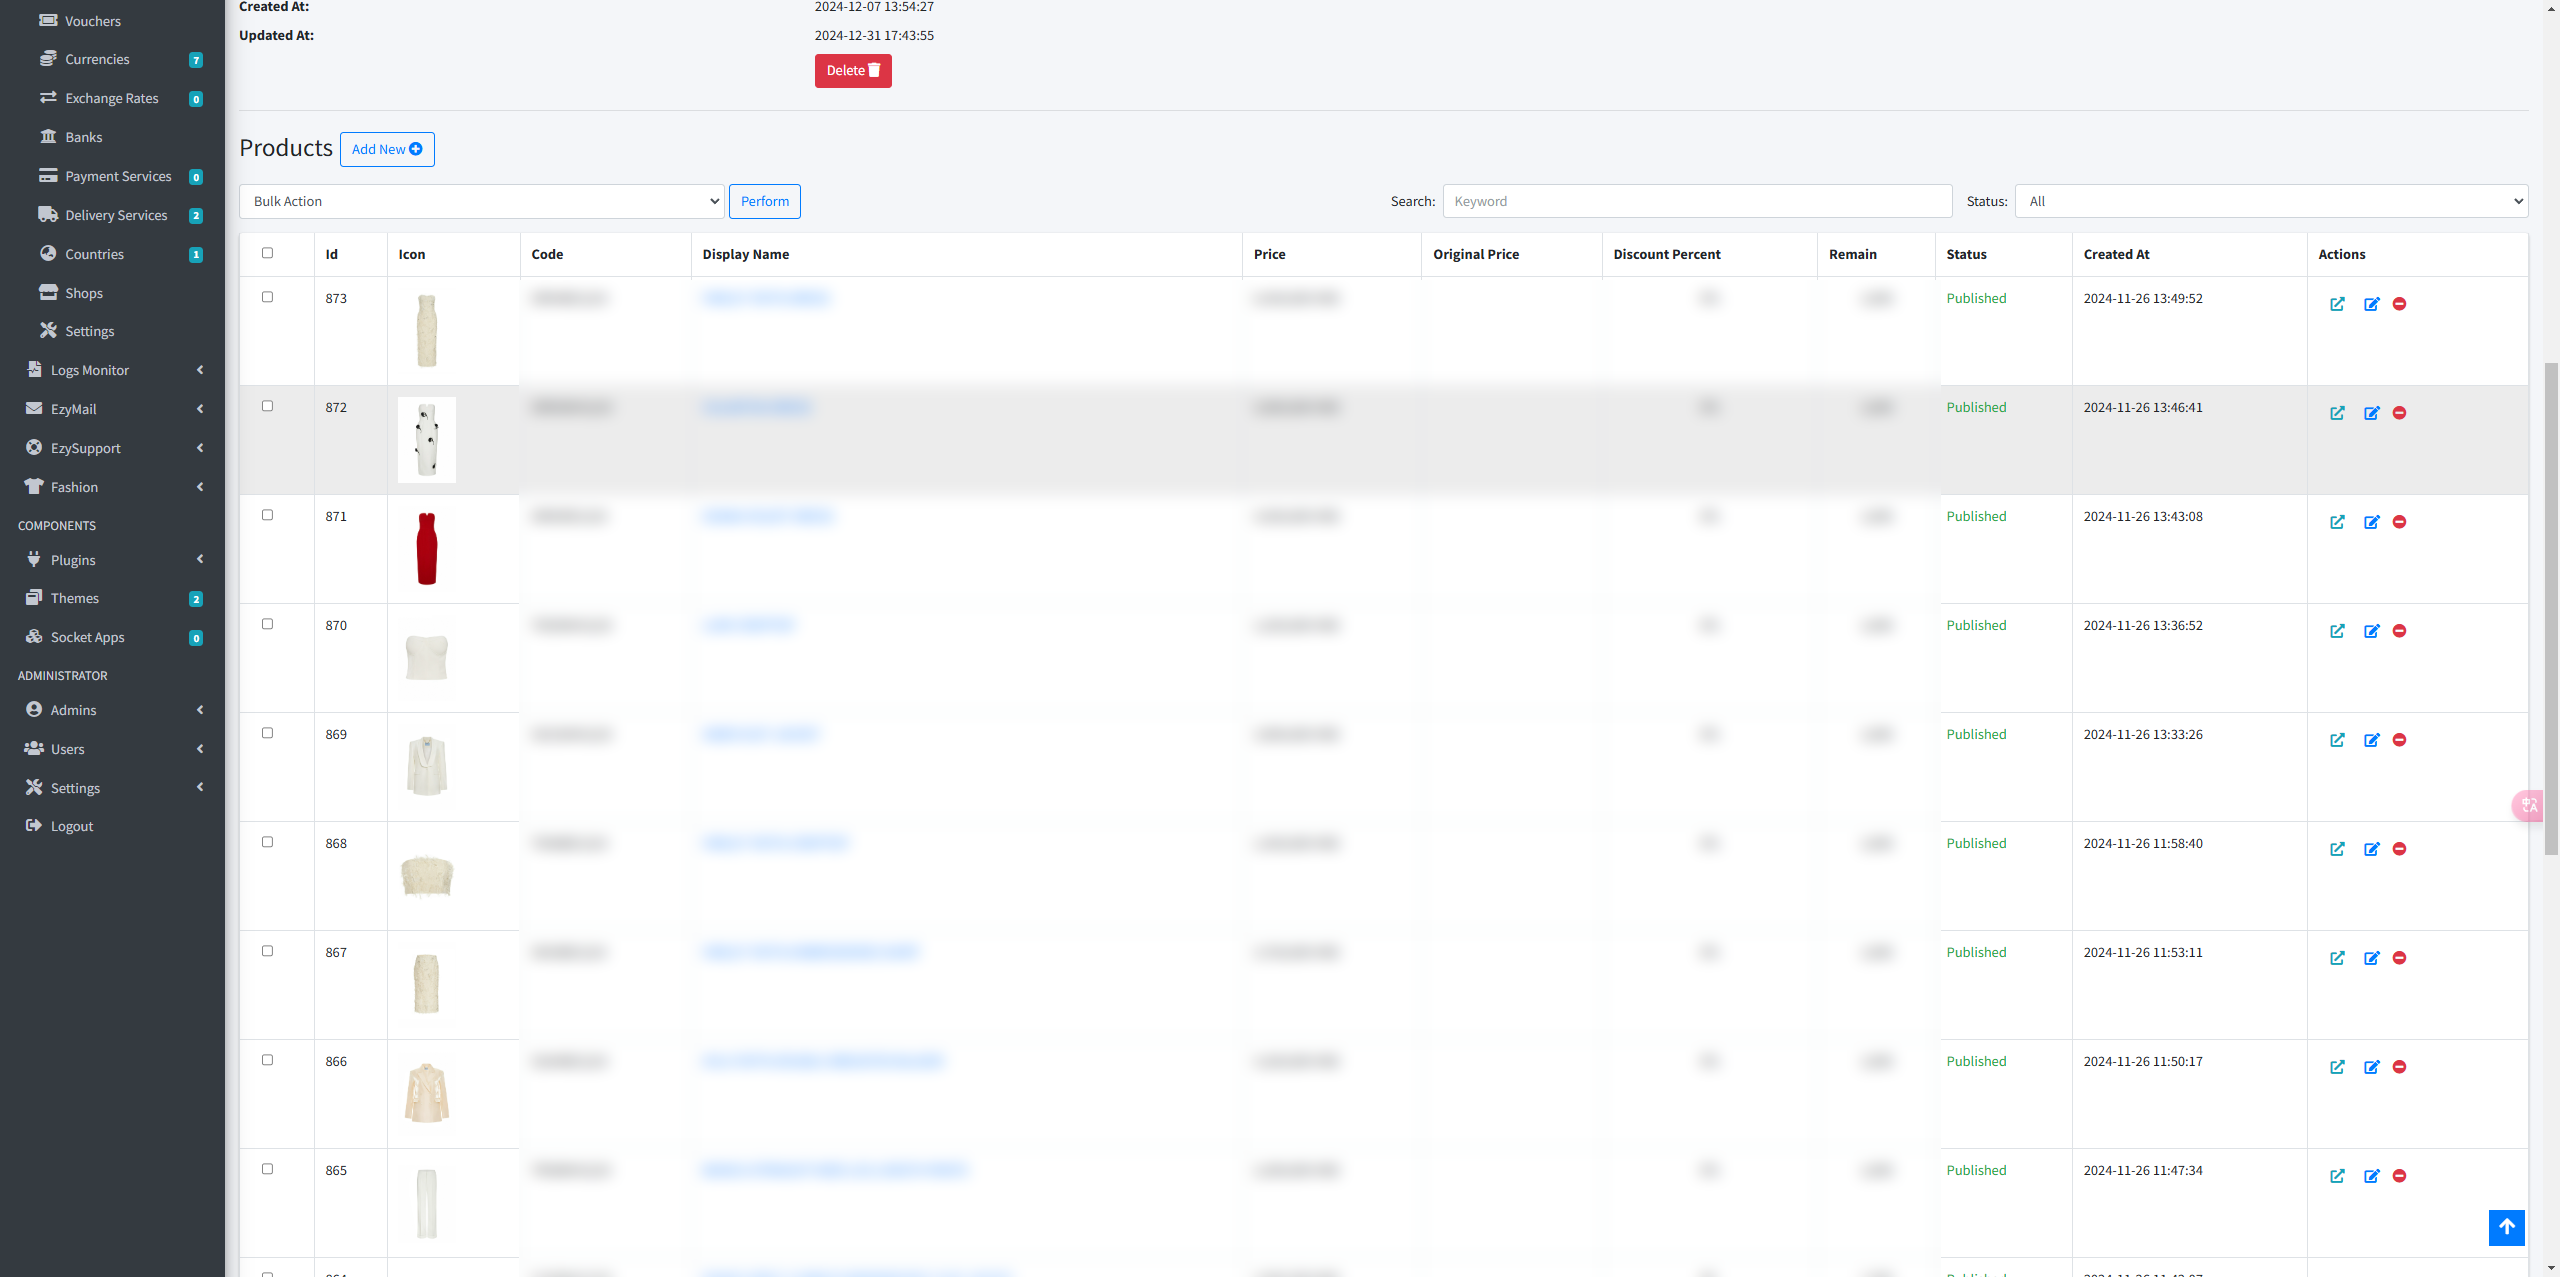Tick checkbox for product 871
The image size is (2560, 1277).
(267, 515)
